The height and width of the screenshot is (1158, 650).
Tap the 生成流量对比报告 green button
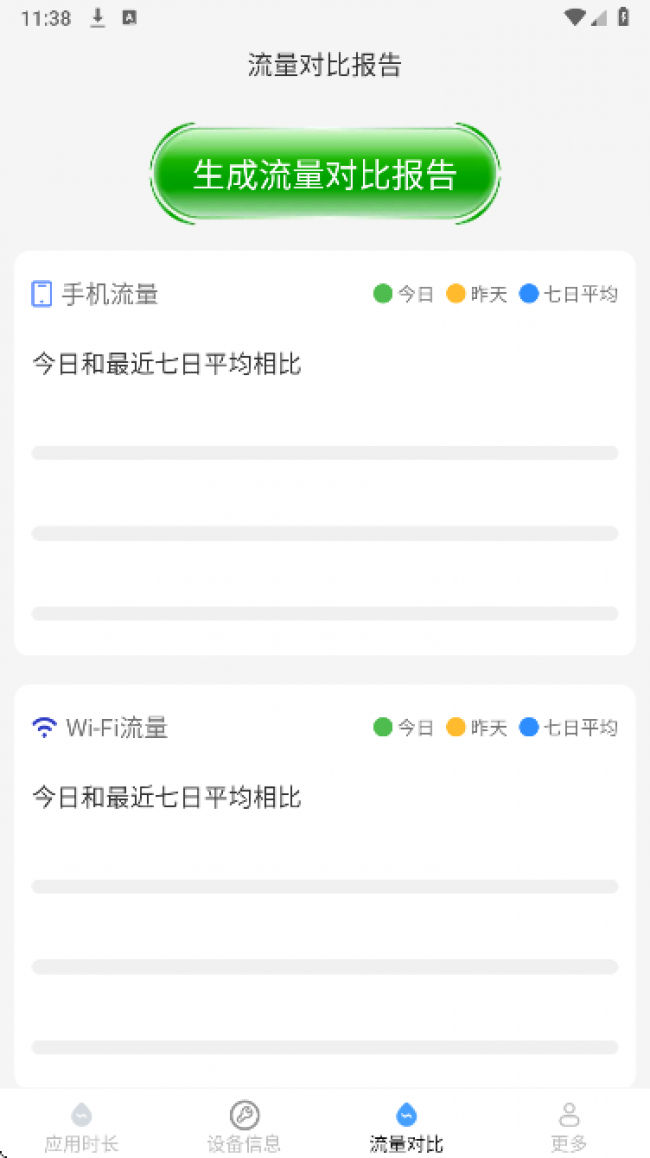pyautogui.click(x=325, y=175)
